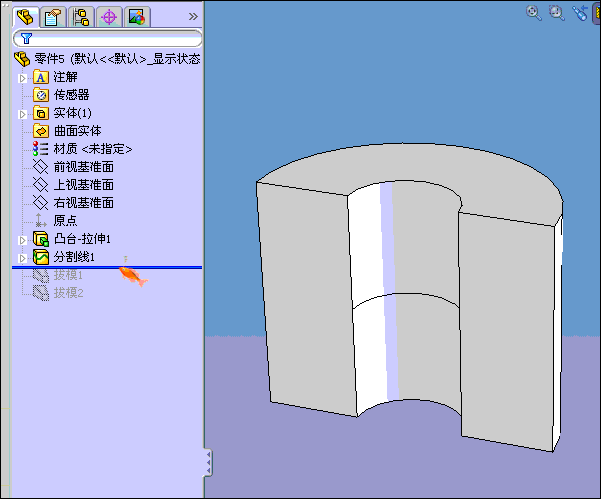Collapse panel using splitter arrow handle

pyautogui.click(x=209, y=463)
